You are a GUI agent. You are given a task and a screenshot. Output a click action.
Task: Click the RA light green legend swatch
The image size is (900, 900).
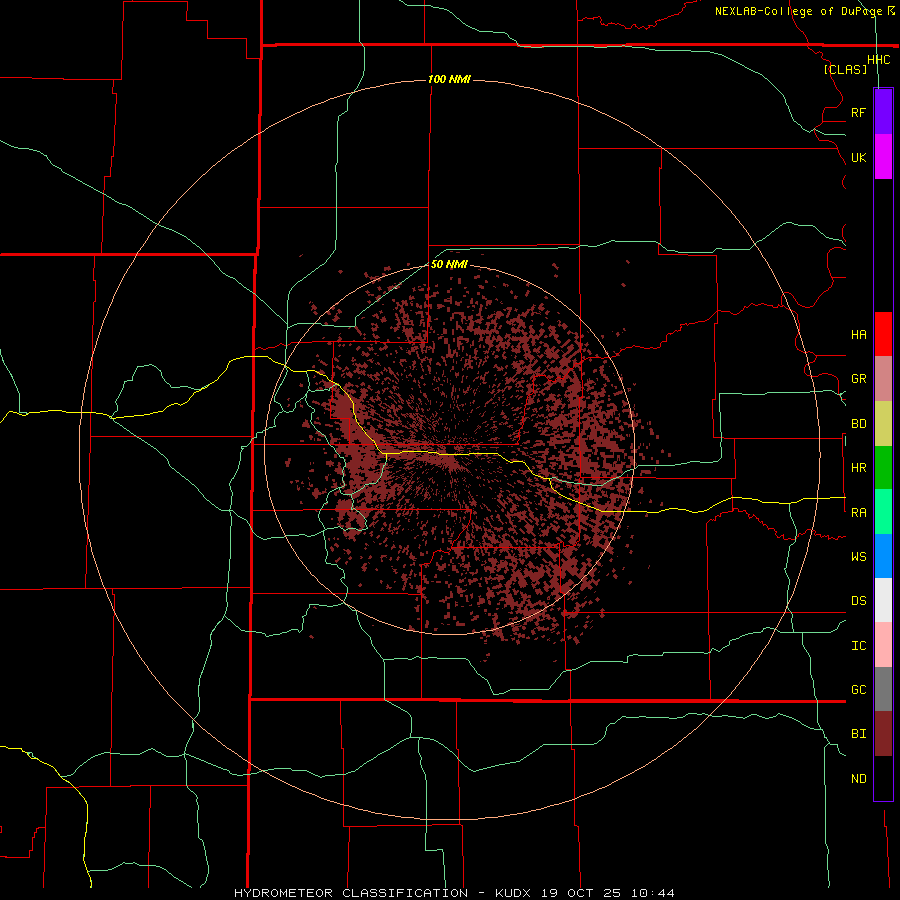(x=883, y=512)
